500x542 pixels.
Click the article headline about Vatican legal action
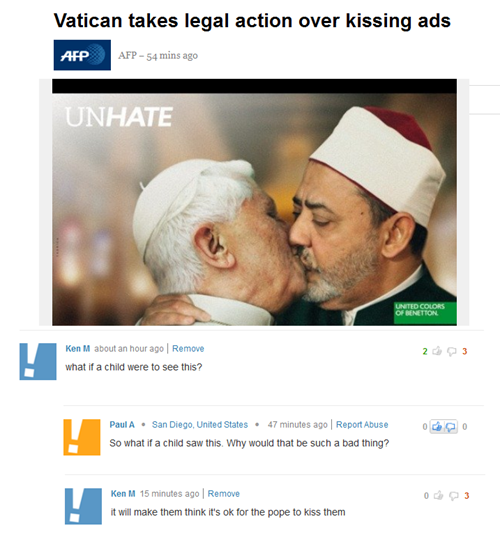(x=252, y=20)
